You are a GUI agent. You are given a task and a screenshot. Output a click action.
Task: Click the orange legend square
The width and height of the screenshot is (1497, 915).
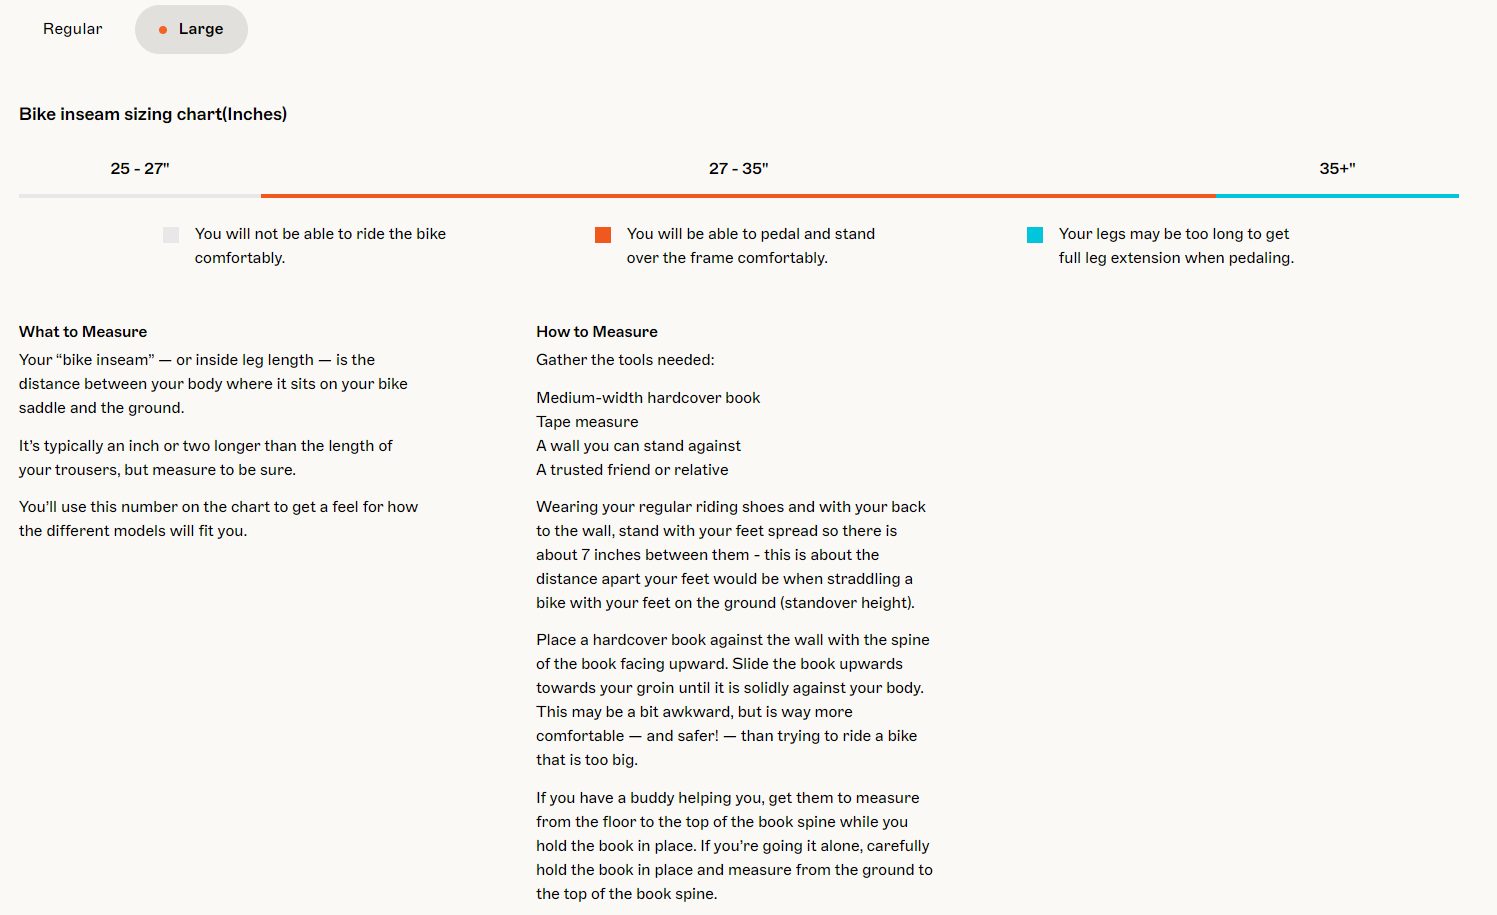pyautogui.click(x=603, y=235)
